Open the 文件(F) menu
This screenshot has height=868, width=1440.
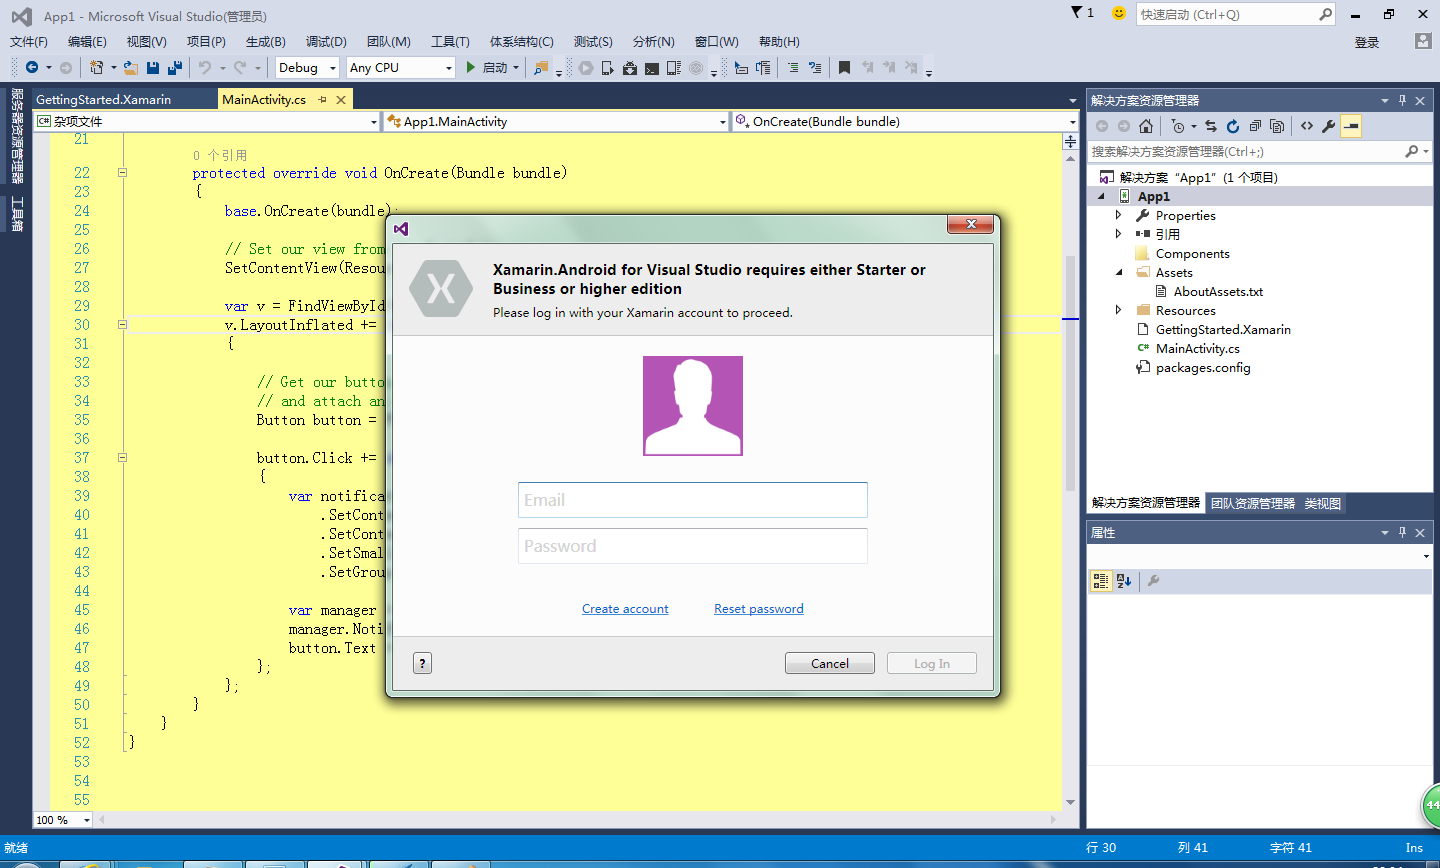29,41
